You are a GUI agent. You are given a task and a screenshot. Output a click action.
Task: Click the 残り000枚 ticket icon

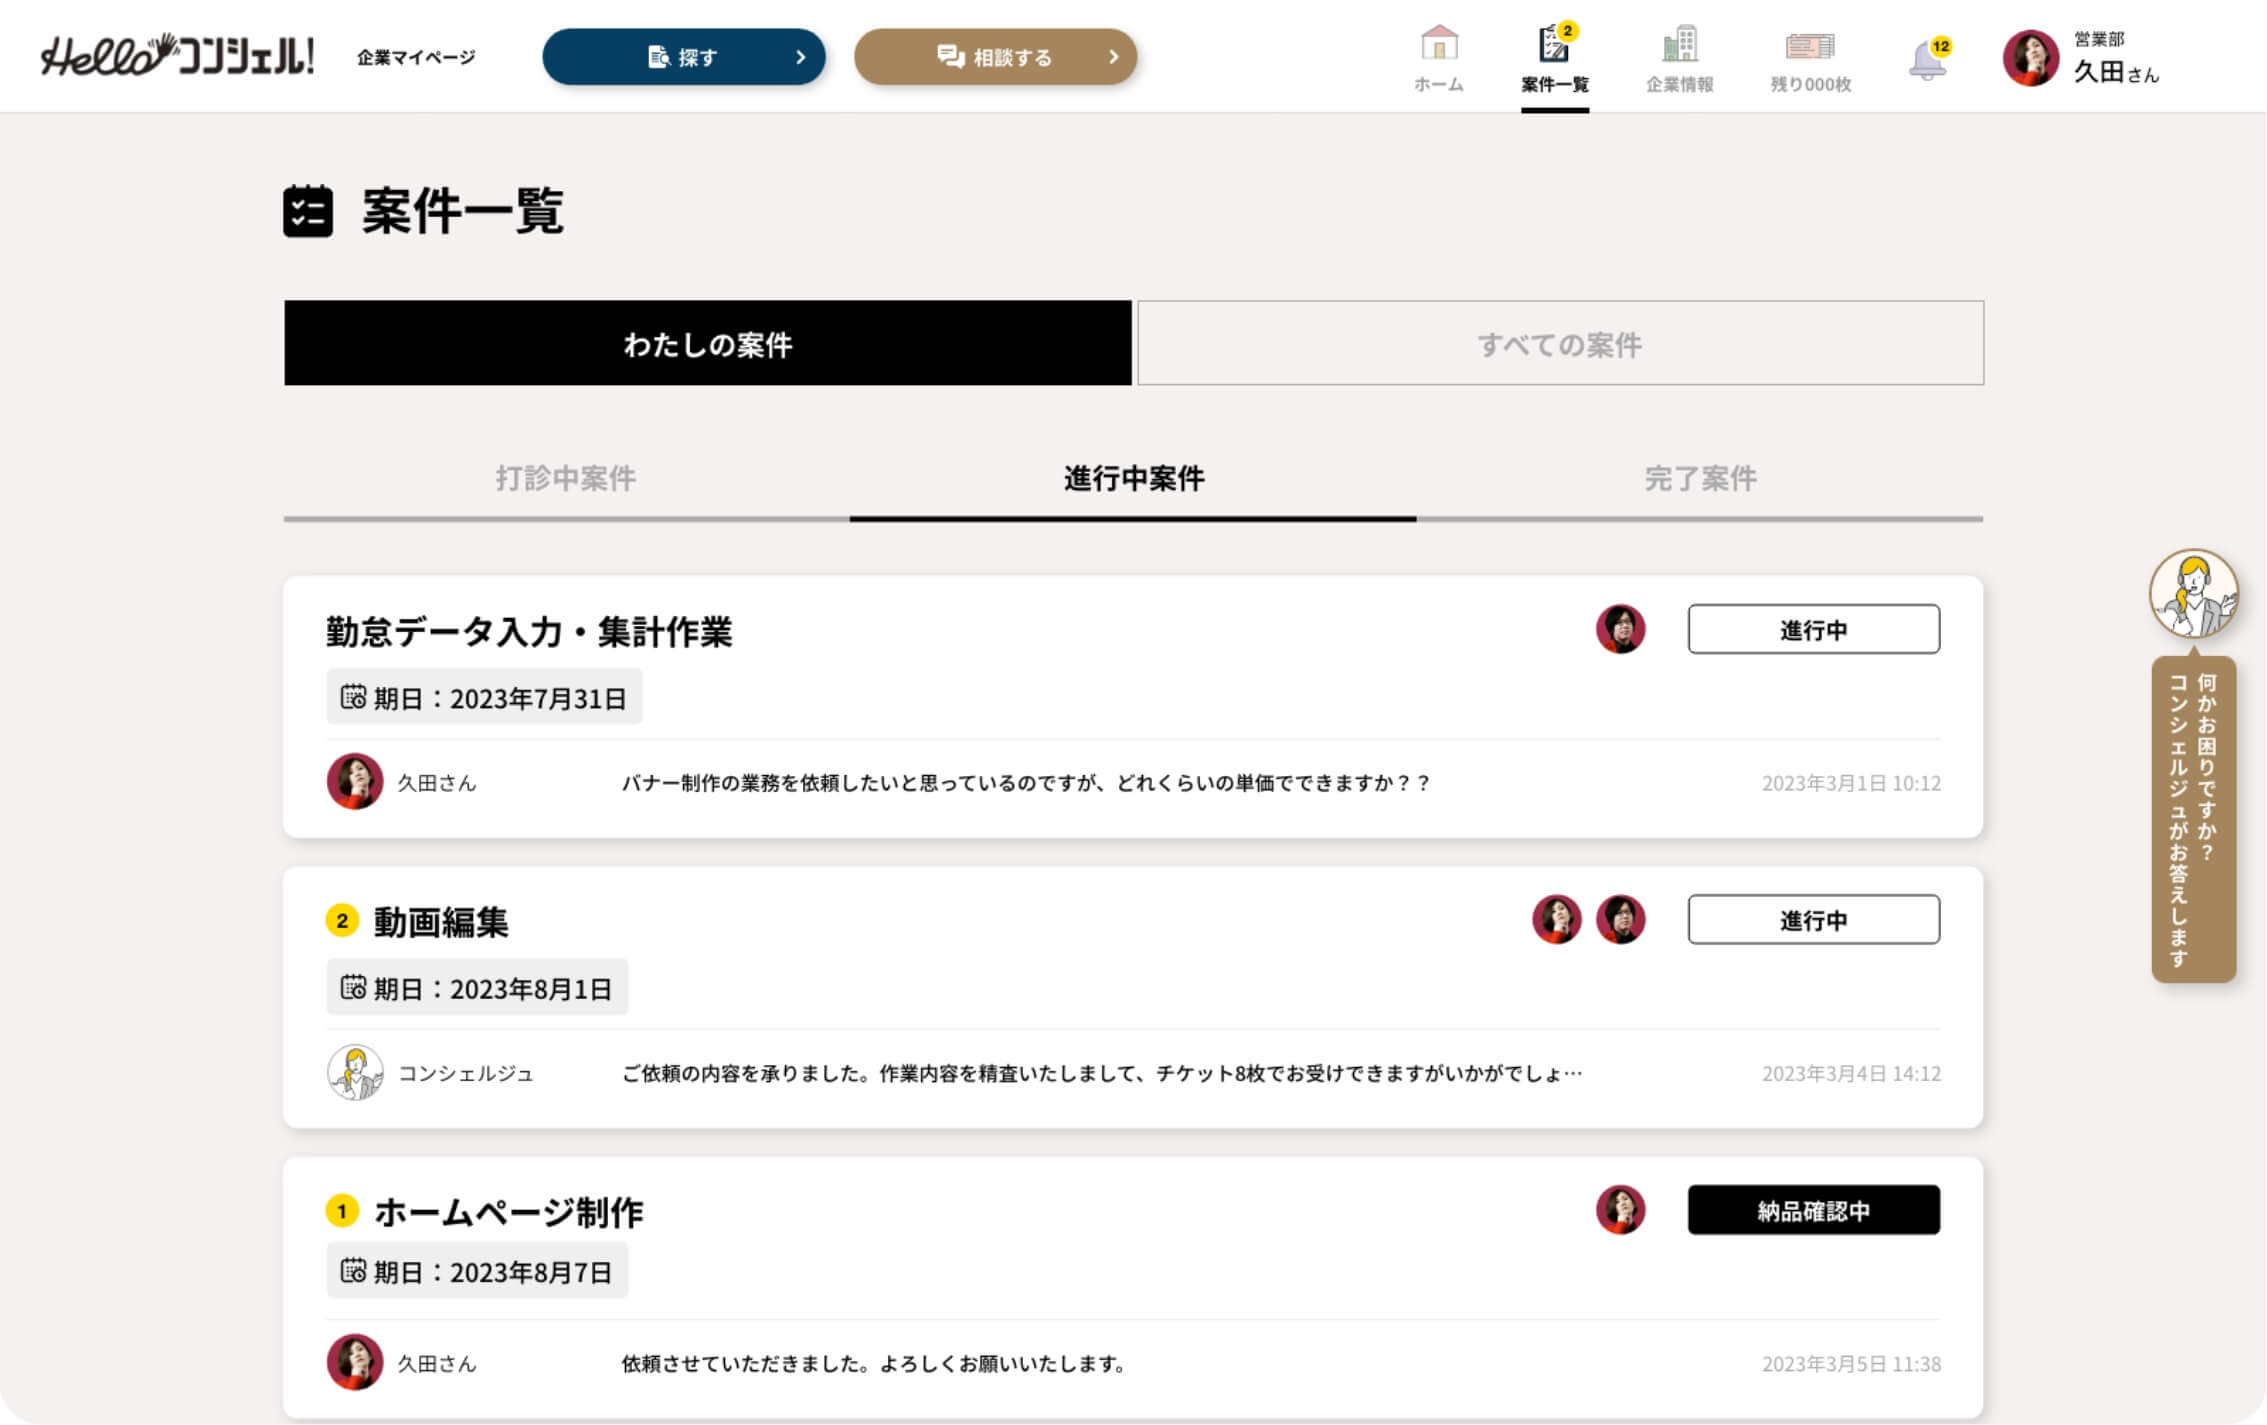tap(1809, 47)
